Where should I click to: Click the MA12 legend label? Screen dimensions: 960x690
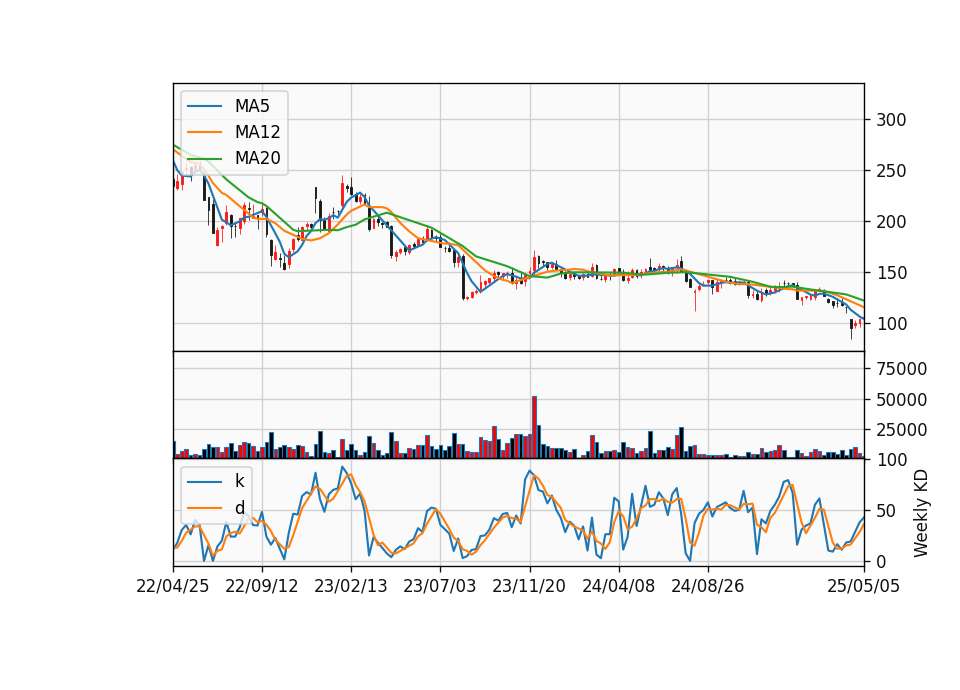point(257,132)
